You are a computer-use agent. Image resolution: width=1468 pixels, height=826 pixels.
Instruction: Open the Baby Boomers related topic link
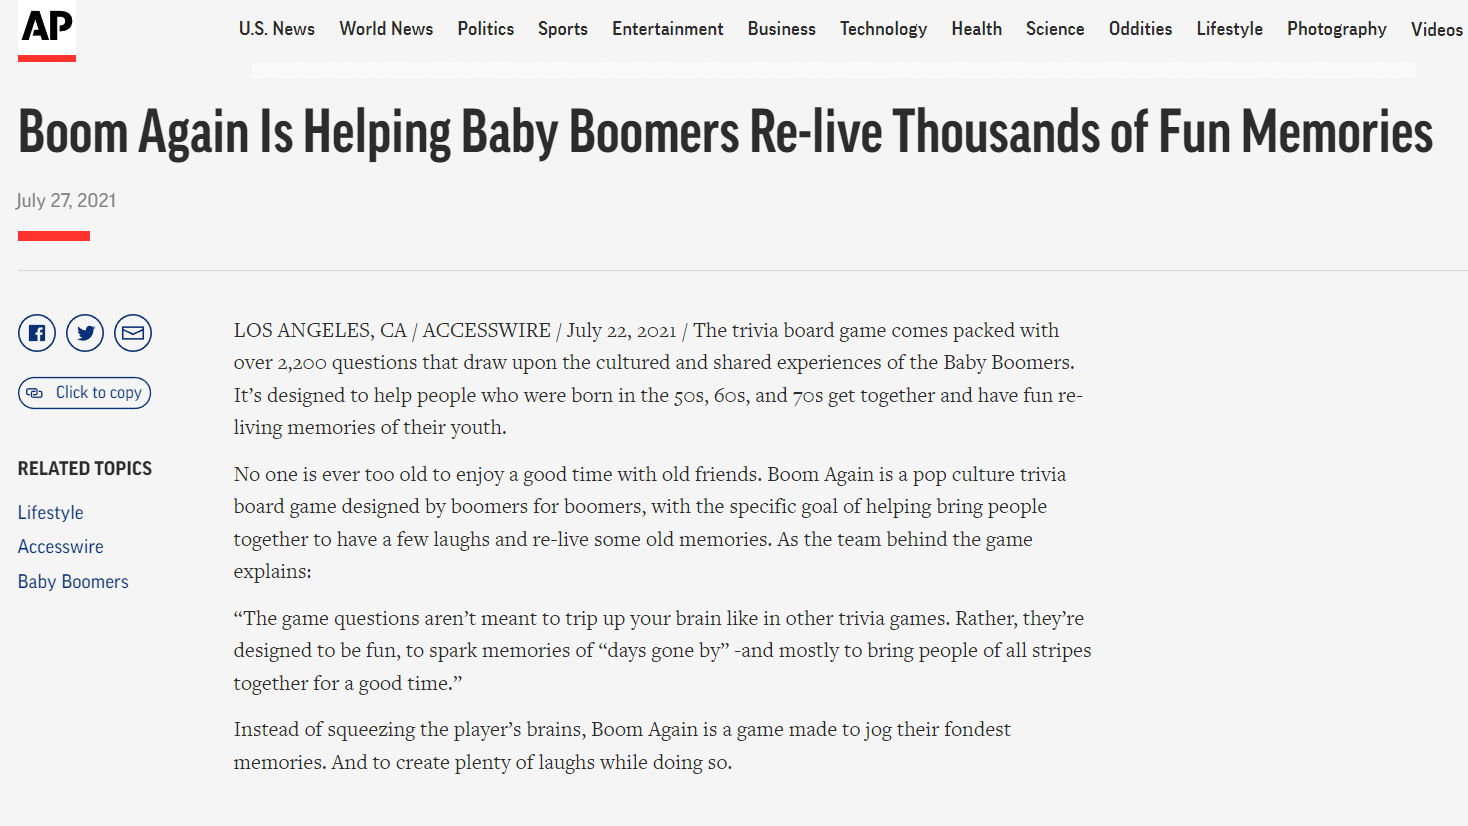[73, 582]
